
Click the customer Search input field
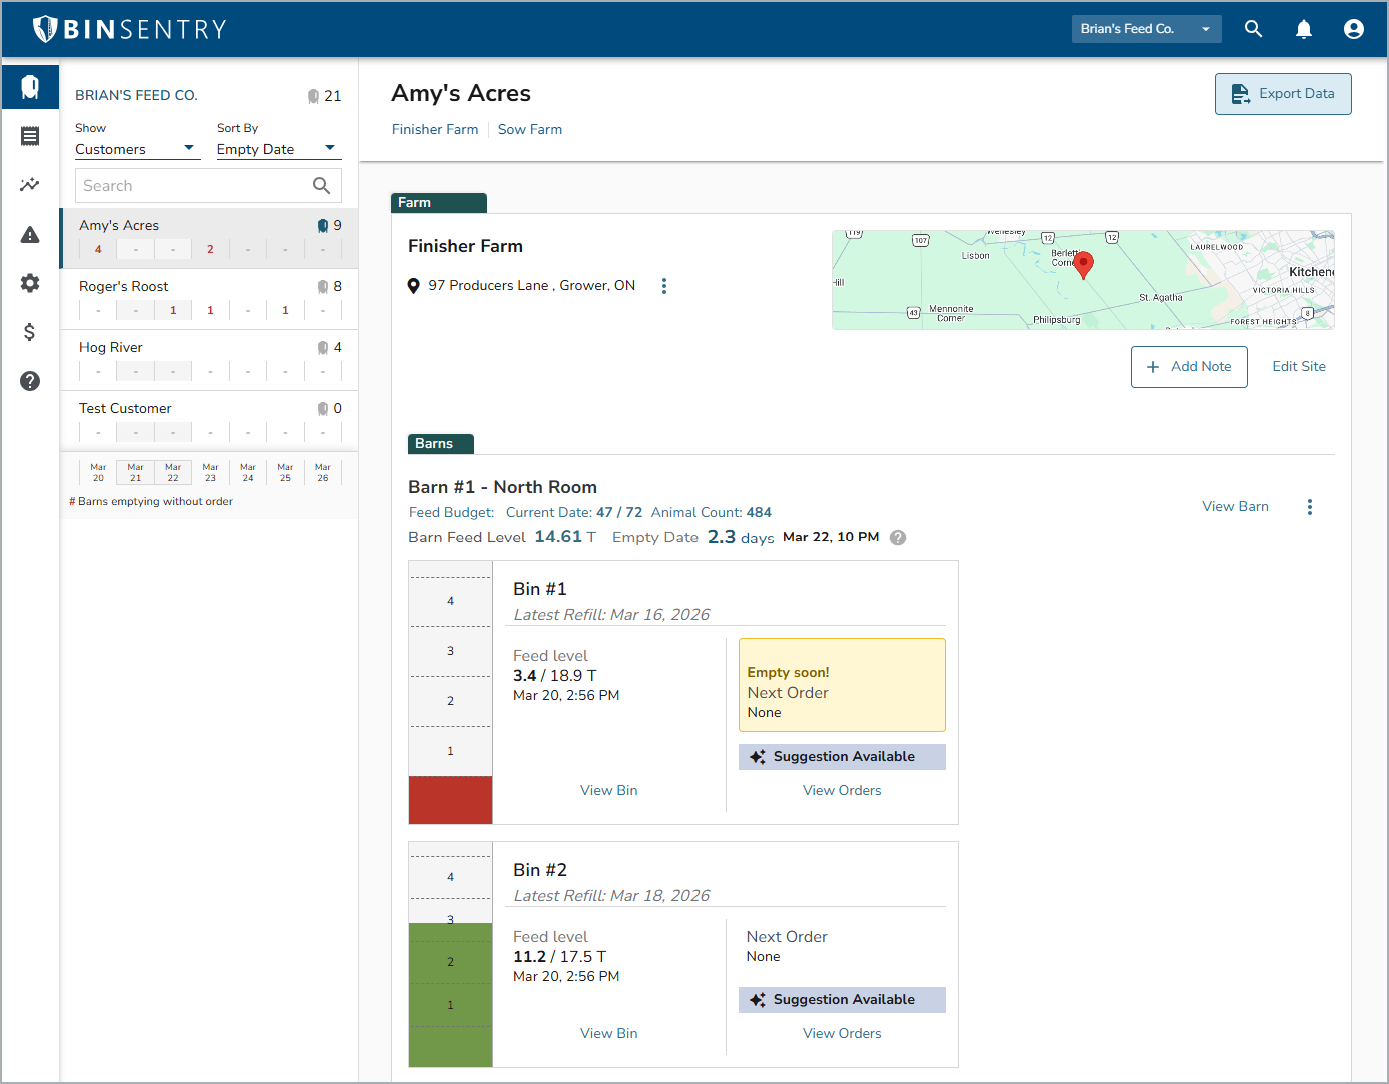tap(195, 186)
